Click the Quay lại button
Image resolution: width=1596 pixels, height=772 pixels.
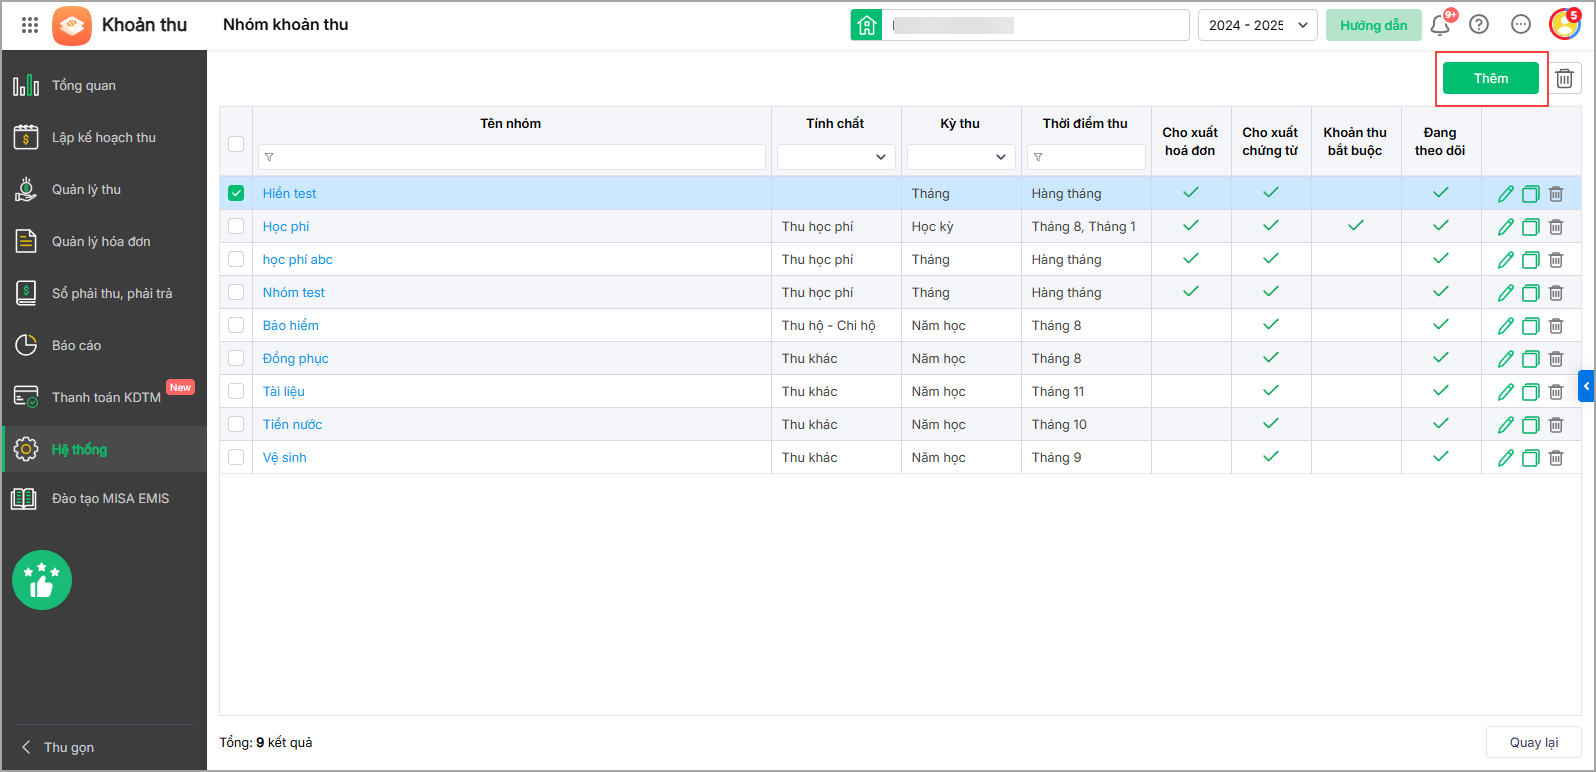pyautogui.click(x=1534, y=742)
